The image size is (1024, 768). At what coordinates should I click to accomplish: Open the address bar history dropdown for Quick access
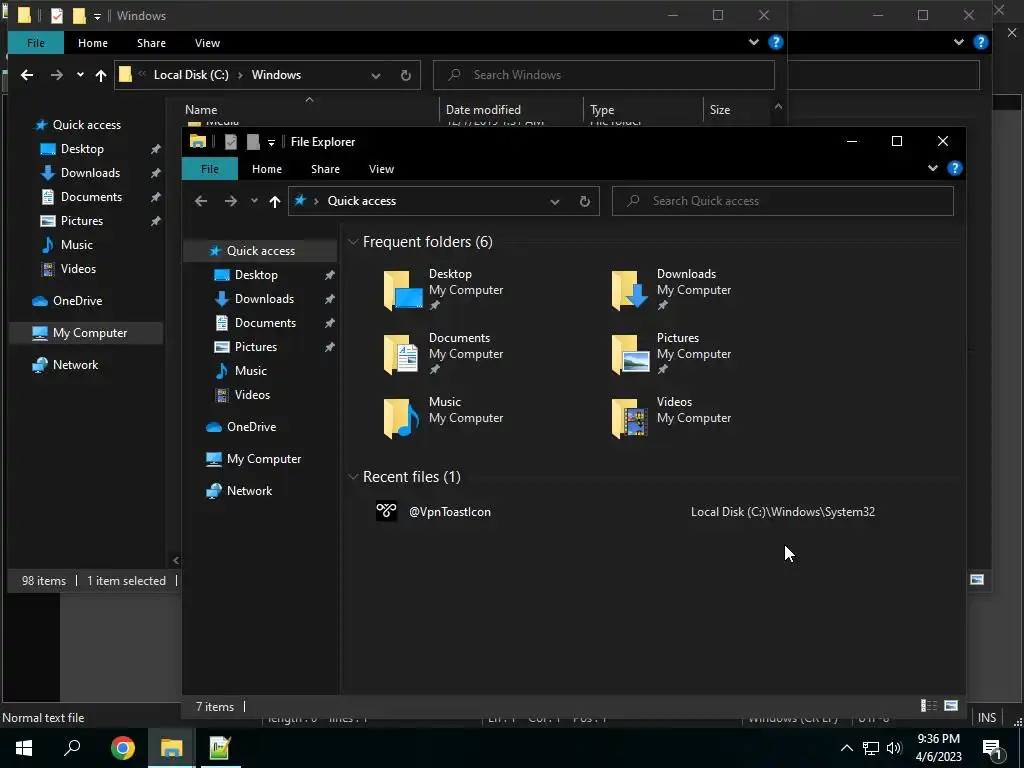554,201
